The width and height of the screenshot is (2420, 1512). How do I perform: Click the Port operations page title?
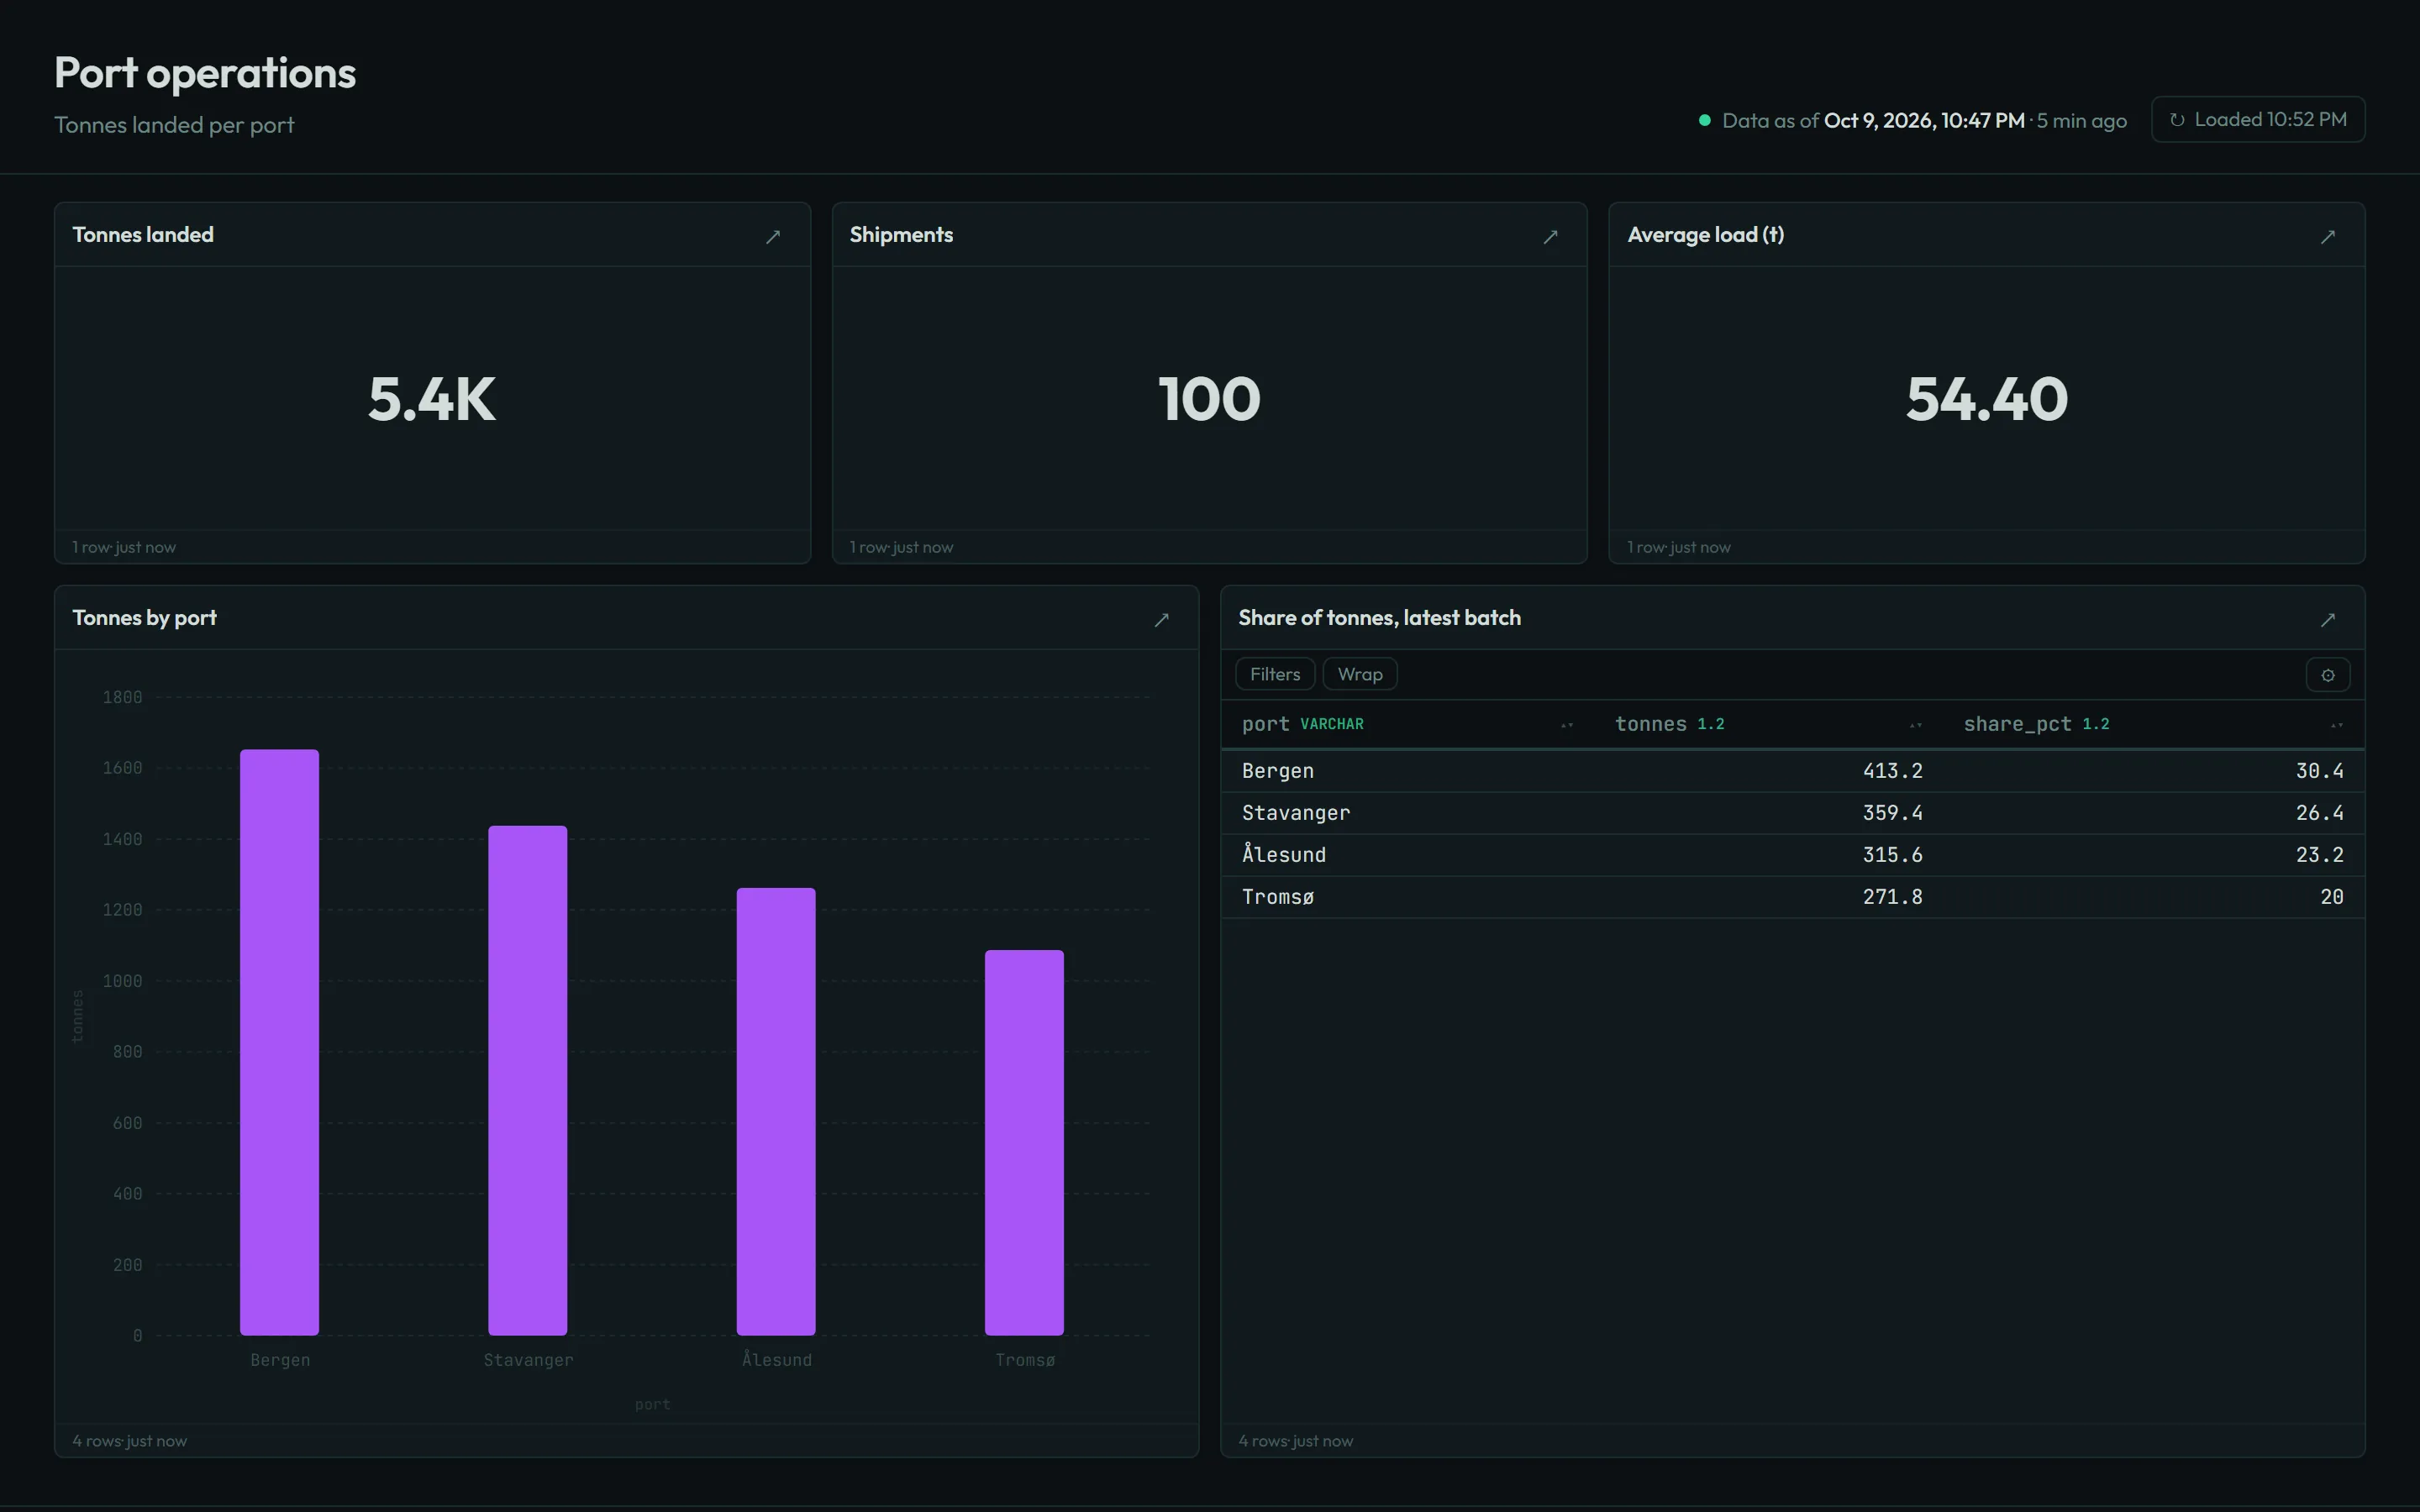(x=205, y=73)
